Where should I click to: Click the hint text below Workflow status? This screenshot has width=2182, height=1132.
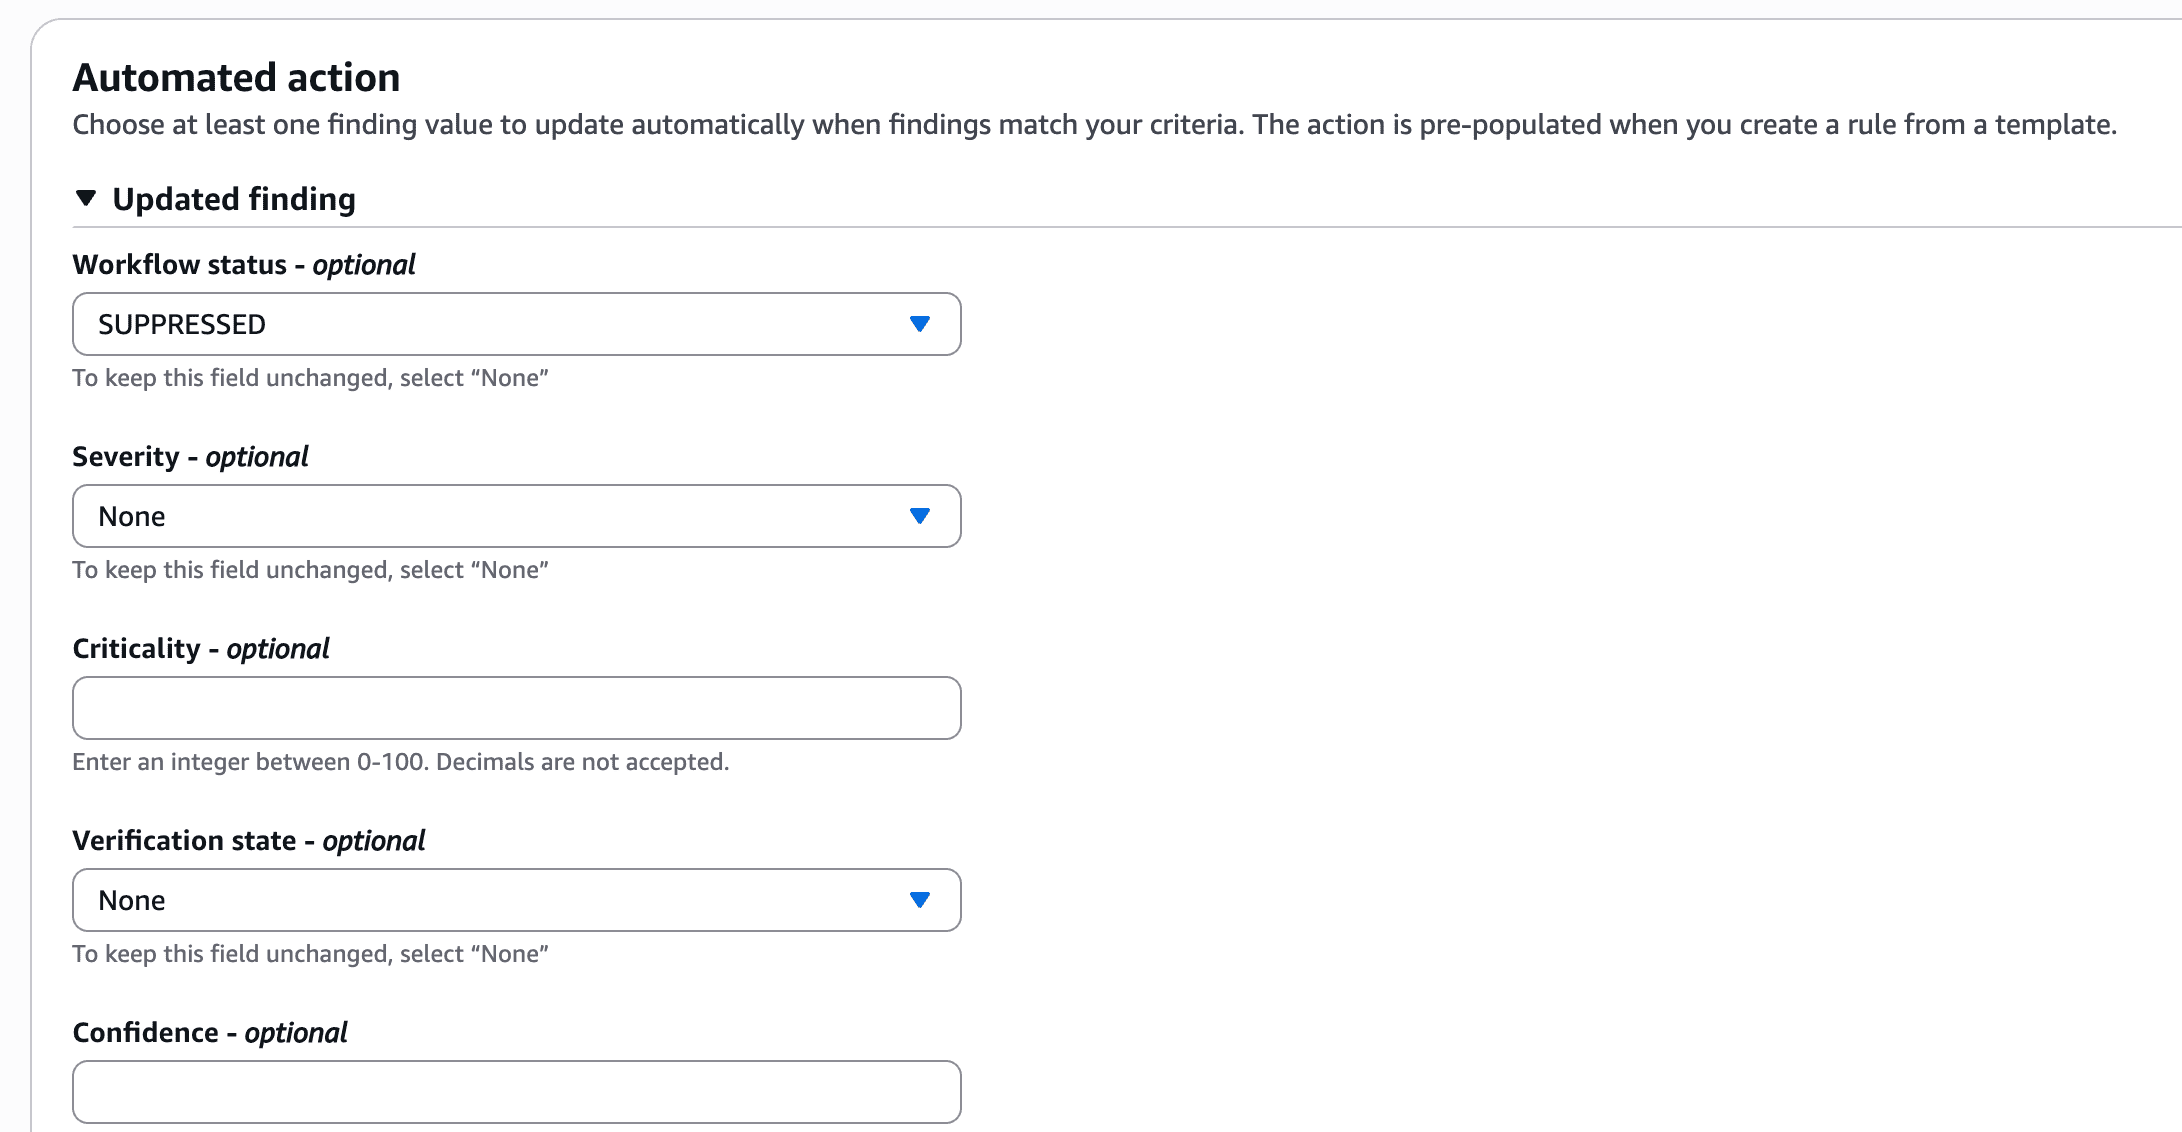point(310,378)
